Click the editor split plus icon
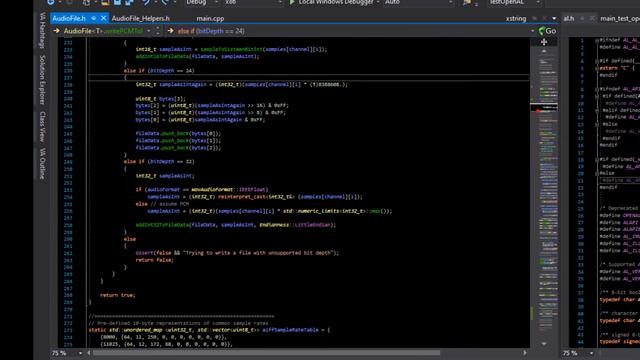 pos(544,42)
